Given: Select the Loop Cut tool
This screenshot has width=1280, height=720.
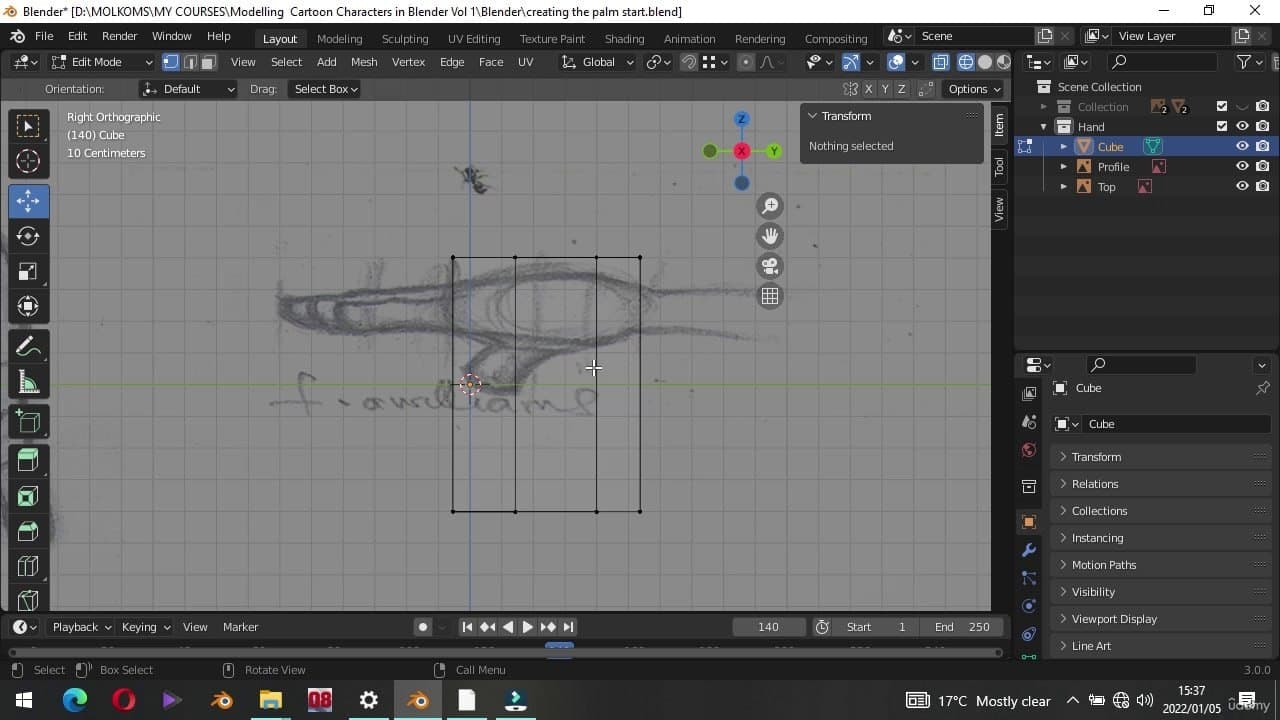Looking at the screenshot, I should (28, 566).
